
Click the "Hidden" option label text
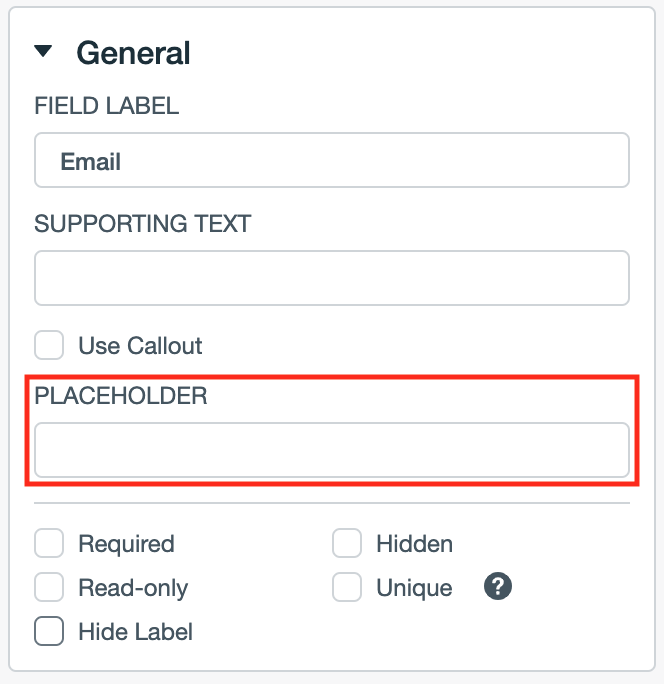pos(414,544)
